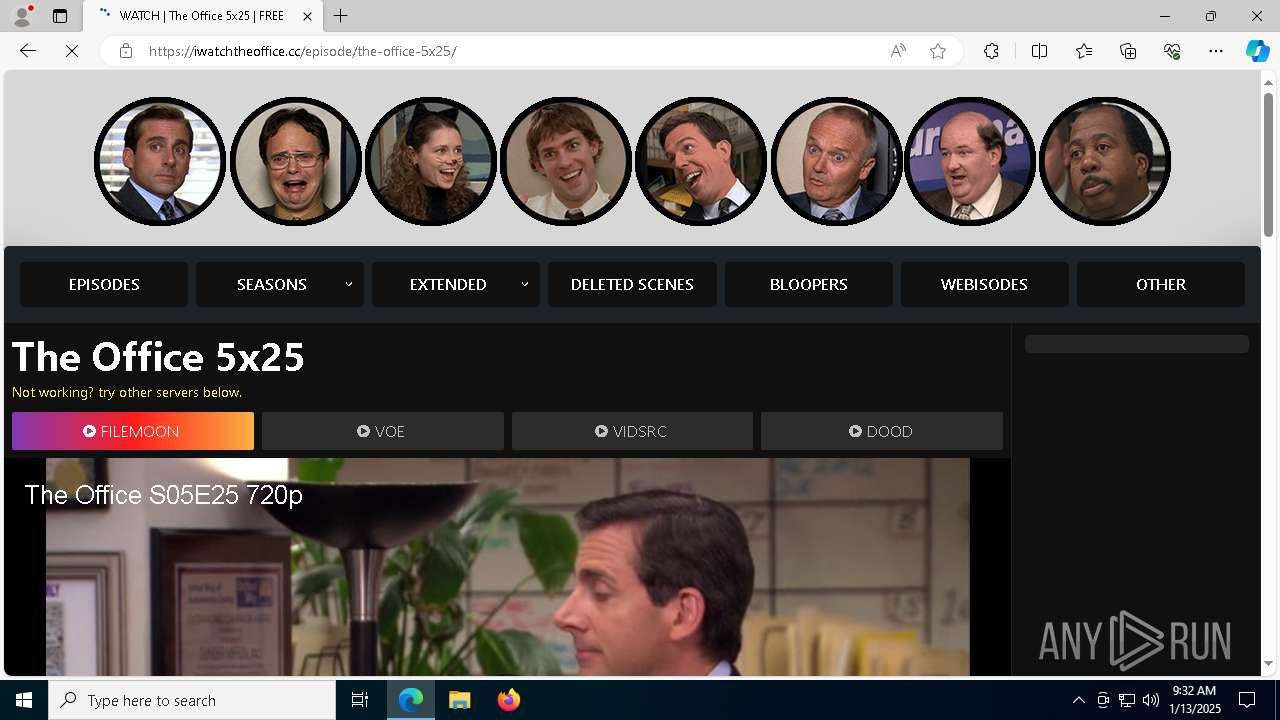View site information lock icon
Screen dimensions: 1280x720
pos(126,51)
